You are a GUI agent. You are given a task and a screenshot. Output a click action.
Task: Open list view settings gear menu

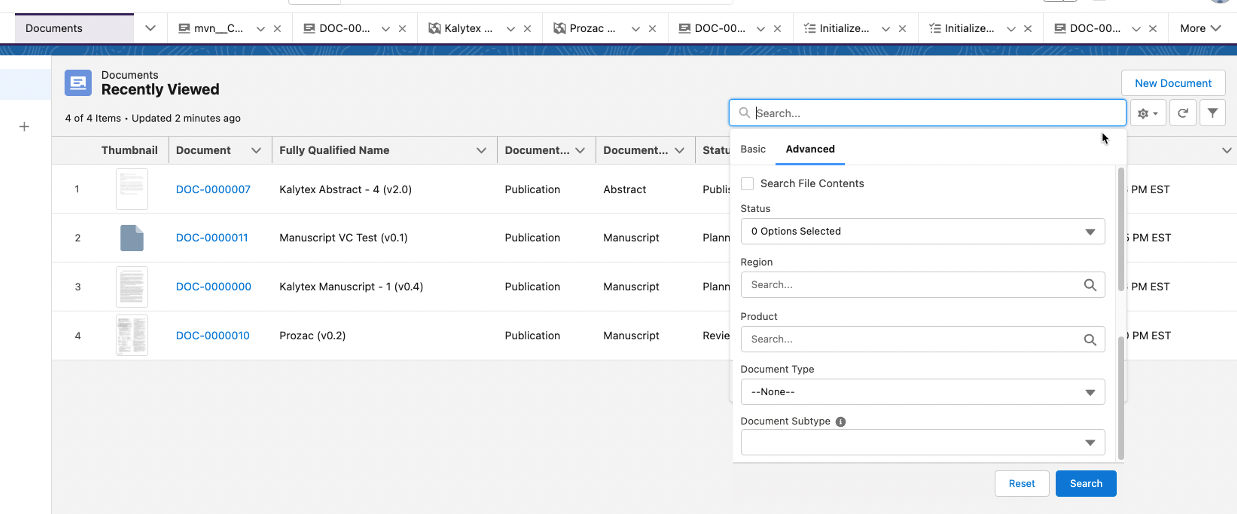click(1147, 114)
